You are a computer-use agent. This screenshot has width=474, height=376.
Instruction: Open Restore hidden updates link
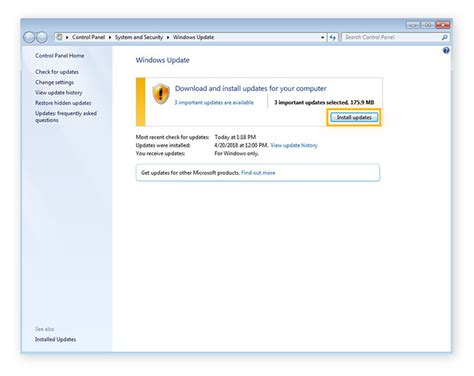point(63,103)
